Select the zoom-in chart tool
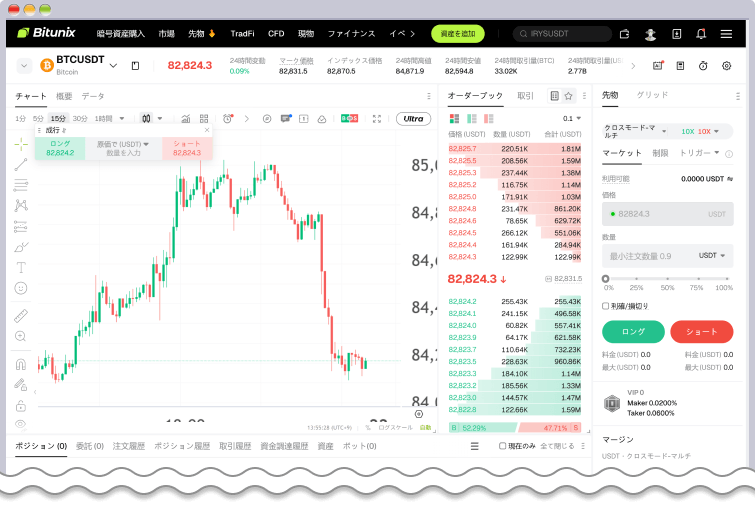 pyautogui.click(x=21, y=336)
